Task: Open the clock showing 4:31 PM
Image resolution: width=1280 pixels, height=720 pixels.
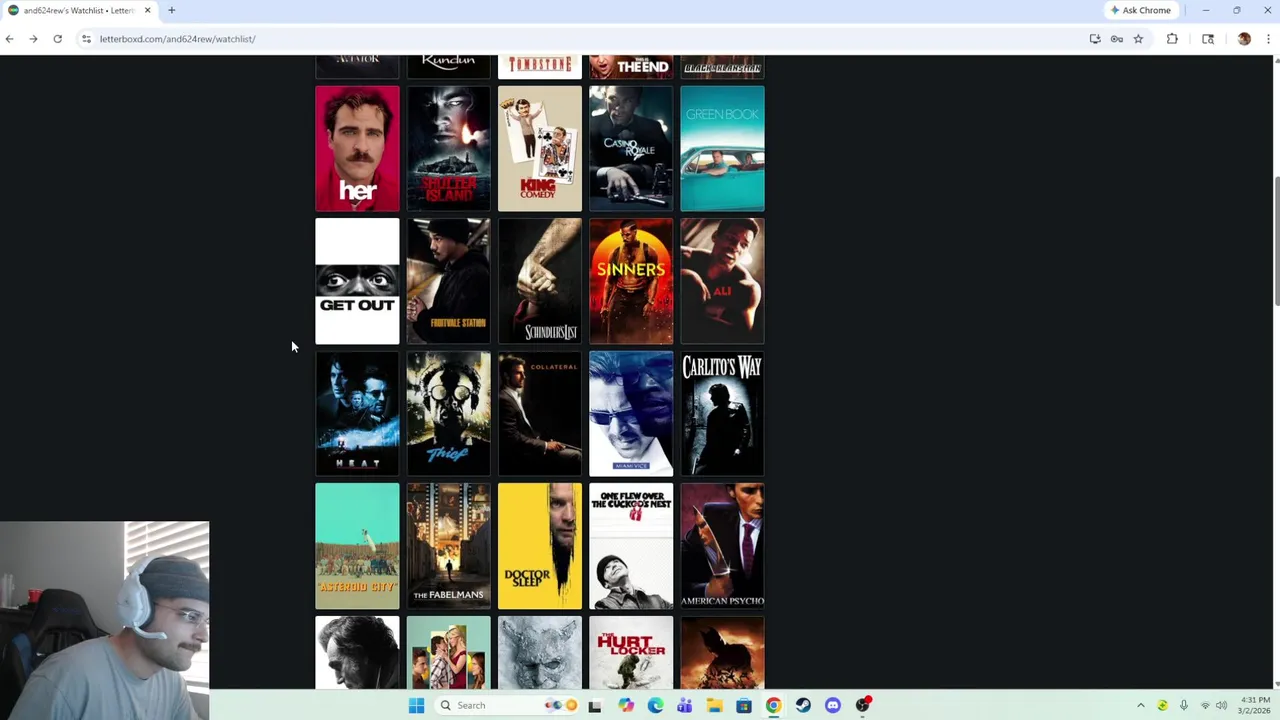Action: click(1254, 705)
